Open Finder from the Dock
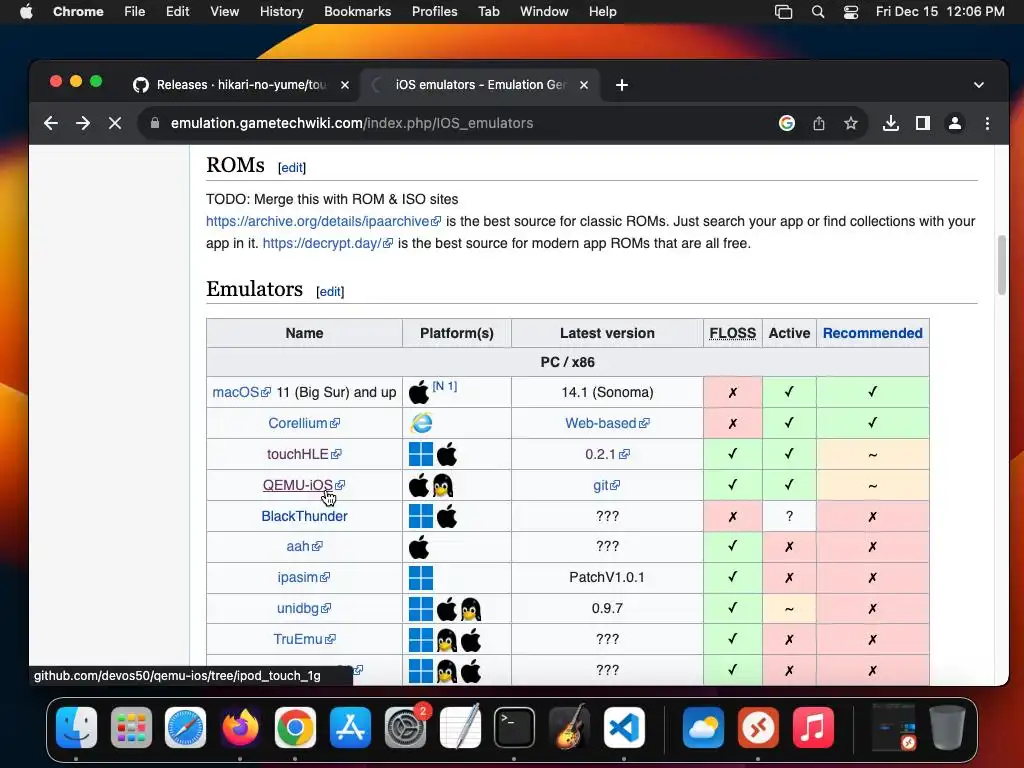1024x768 pixels. 76,727
